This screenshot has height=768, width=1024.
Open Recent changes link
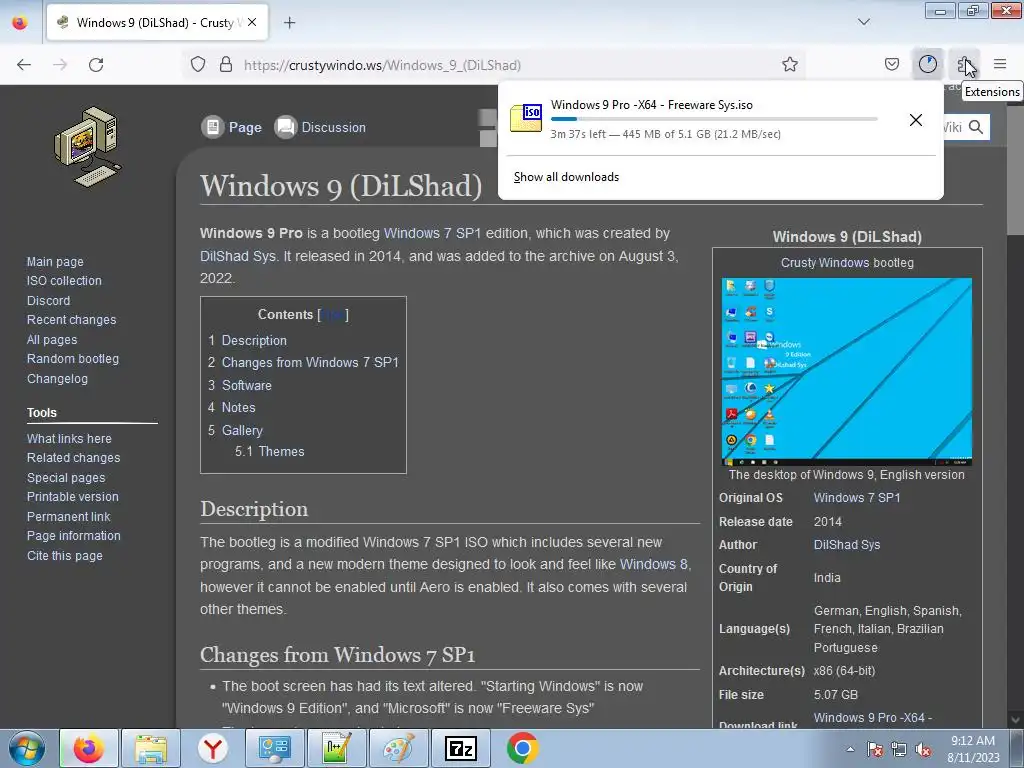pos(71,320)
